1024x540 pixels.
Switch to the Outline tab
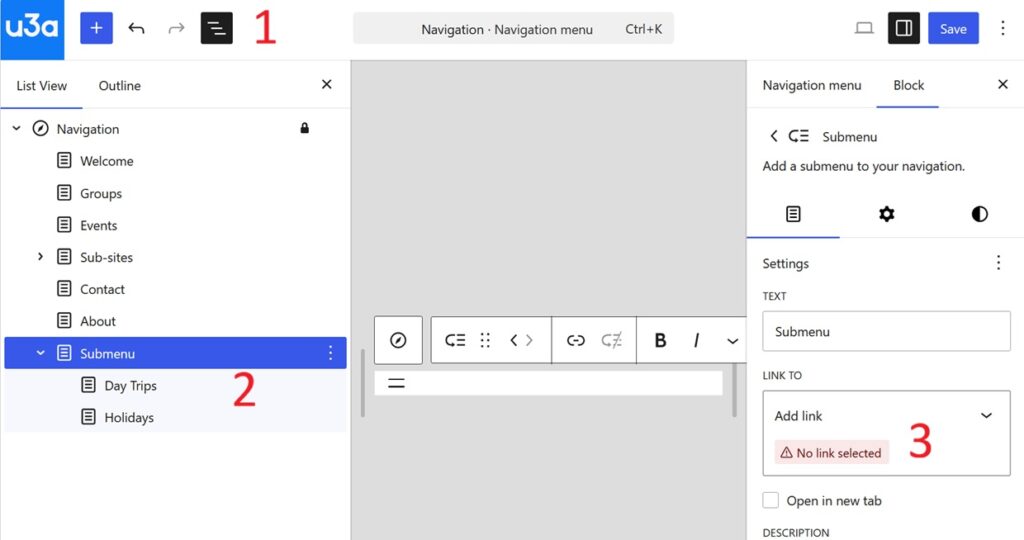tap(120, 86)
